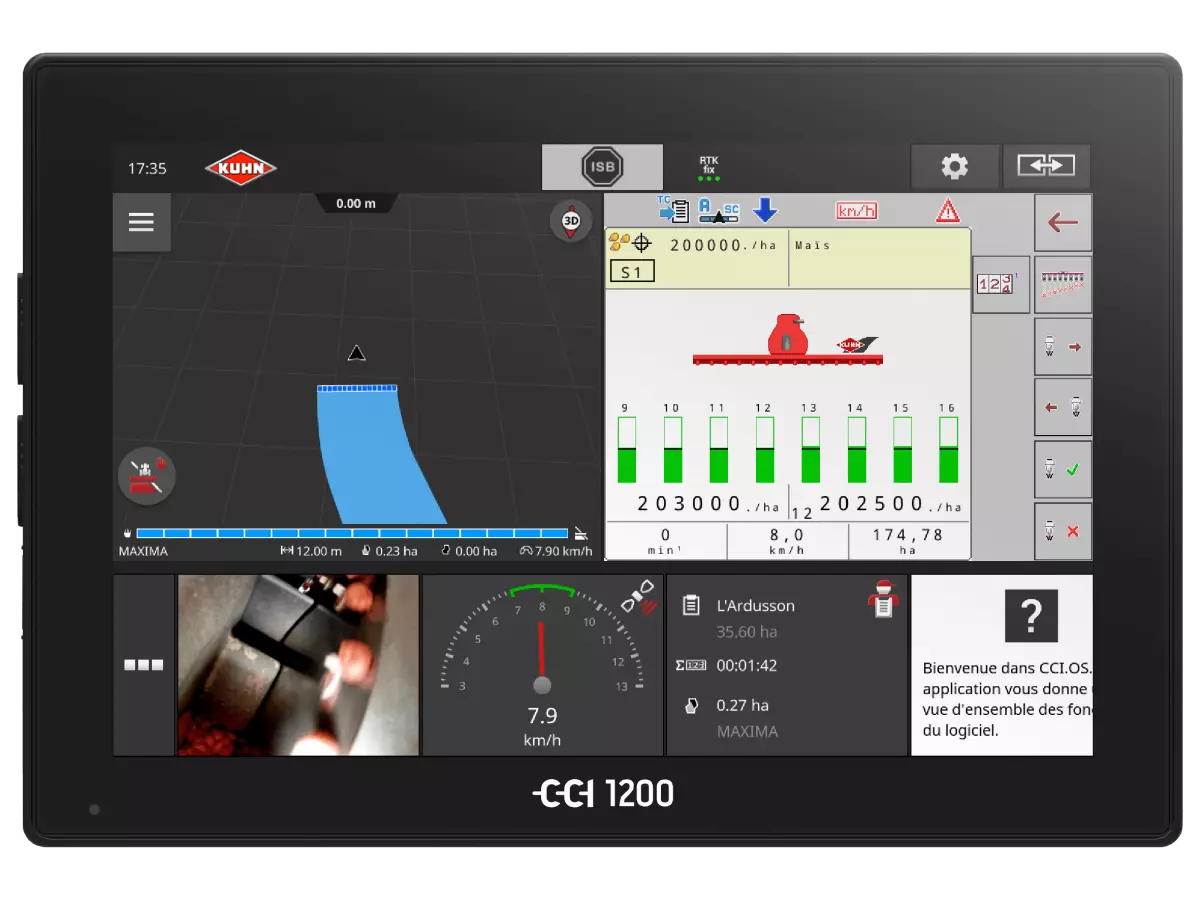Open settings with the gear icon
Viewport: 1200px width, 901px height.
954,167
